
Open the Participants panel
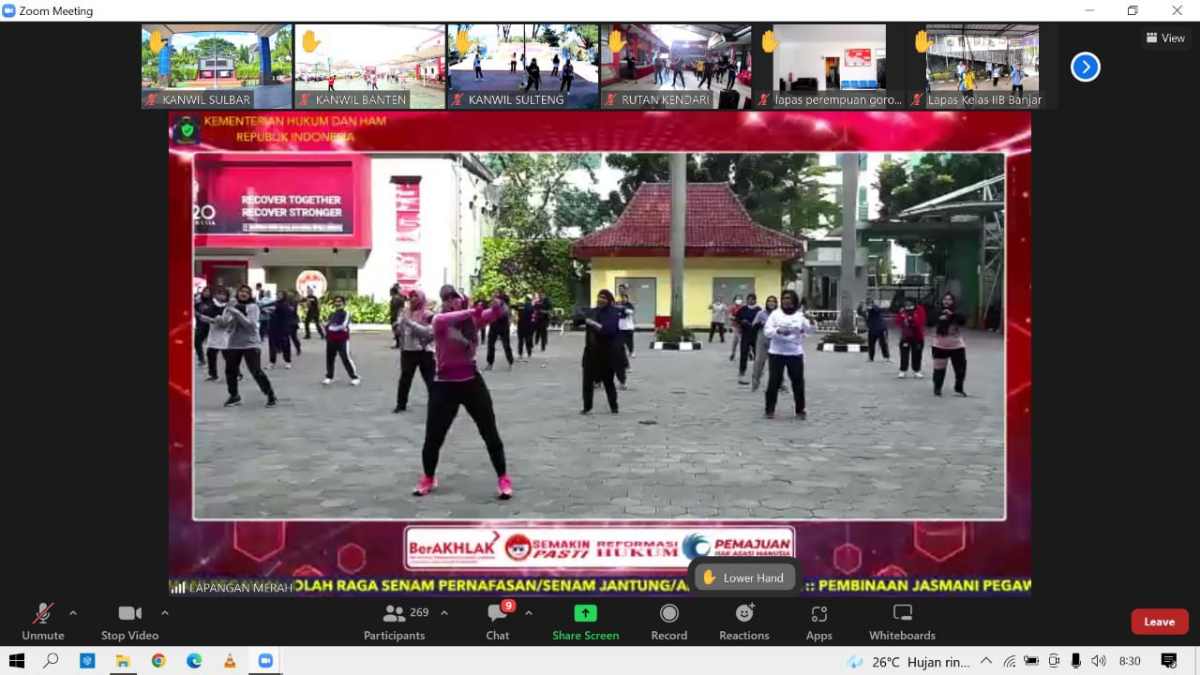[x=395, y=621]
